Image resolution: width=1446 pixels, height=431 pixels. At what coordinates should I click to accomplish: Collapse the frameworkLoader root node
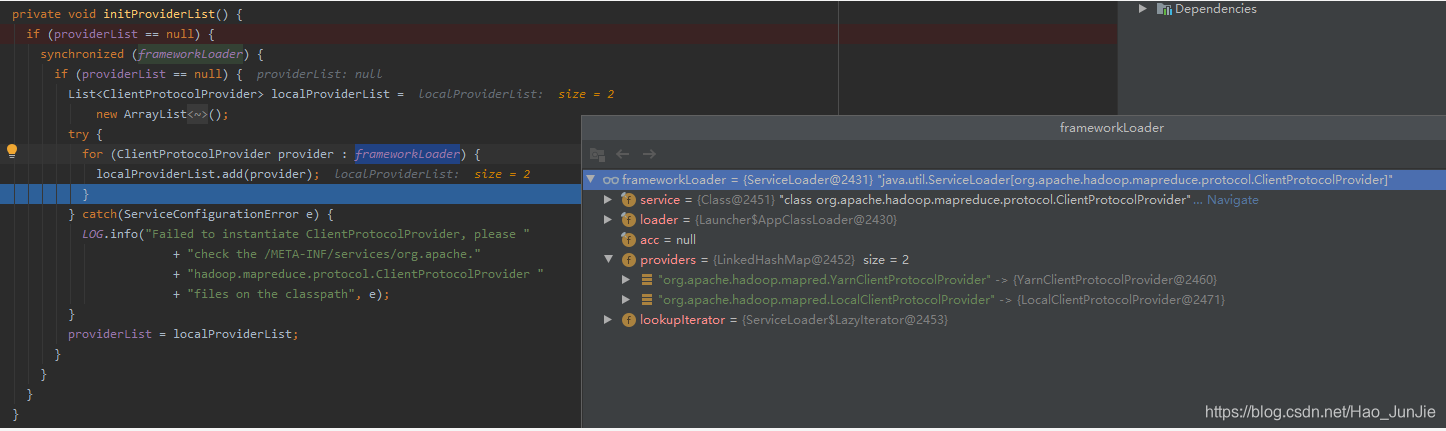pyautogui.click(x=591, y=180)
